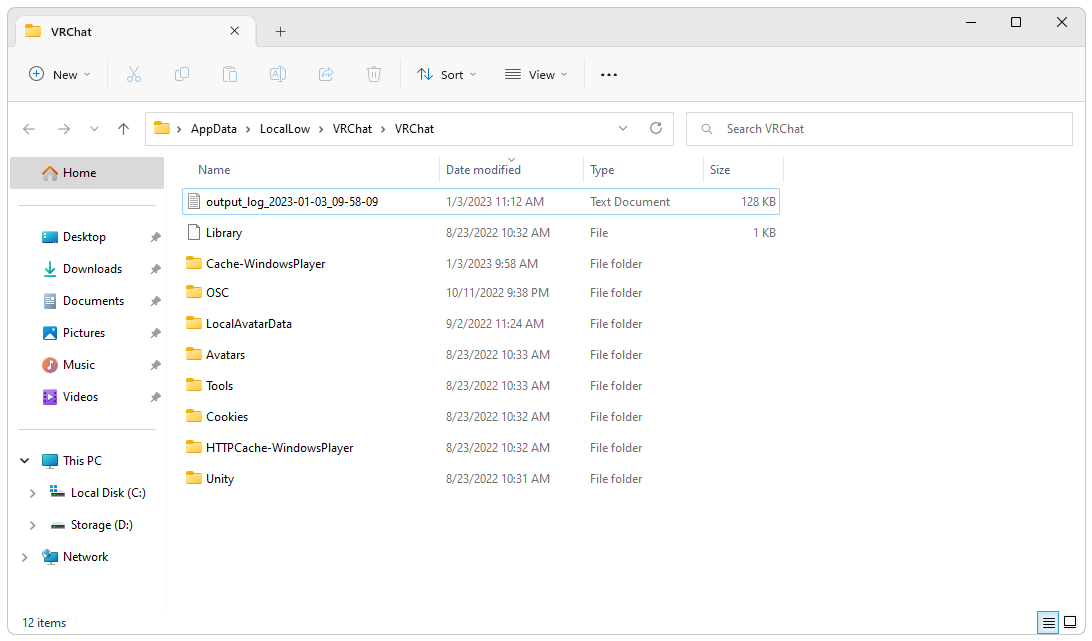The image size is (1092, 641).
Task: Expand chevron after AppData in breadcrumb
Action: 248,129
